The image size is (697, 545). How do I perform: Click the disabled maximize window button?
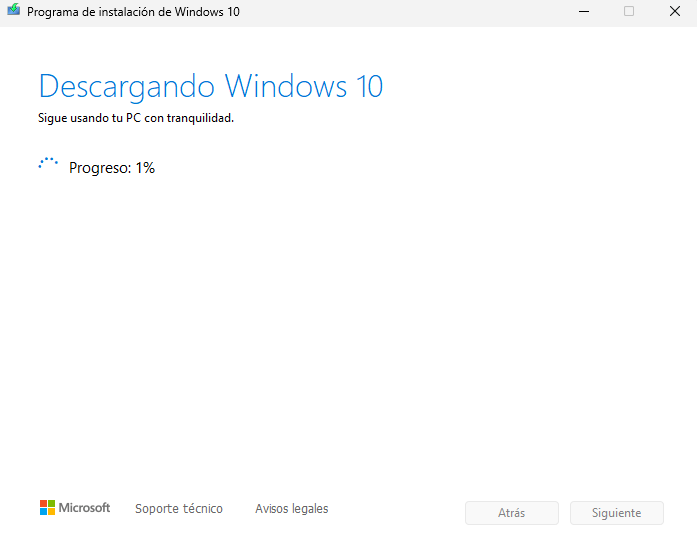(629, 12)
